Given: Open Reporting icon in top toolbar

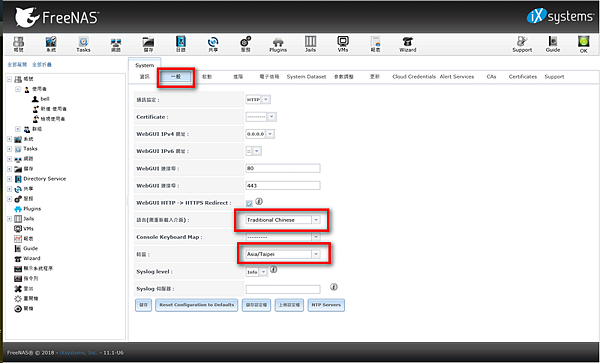Looking at the screenshot, I should coord(375,44).
